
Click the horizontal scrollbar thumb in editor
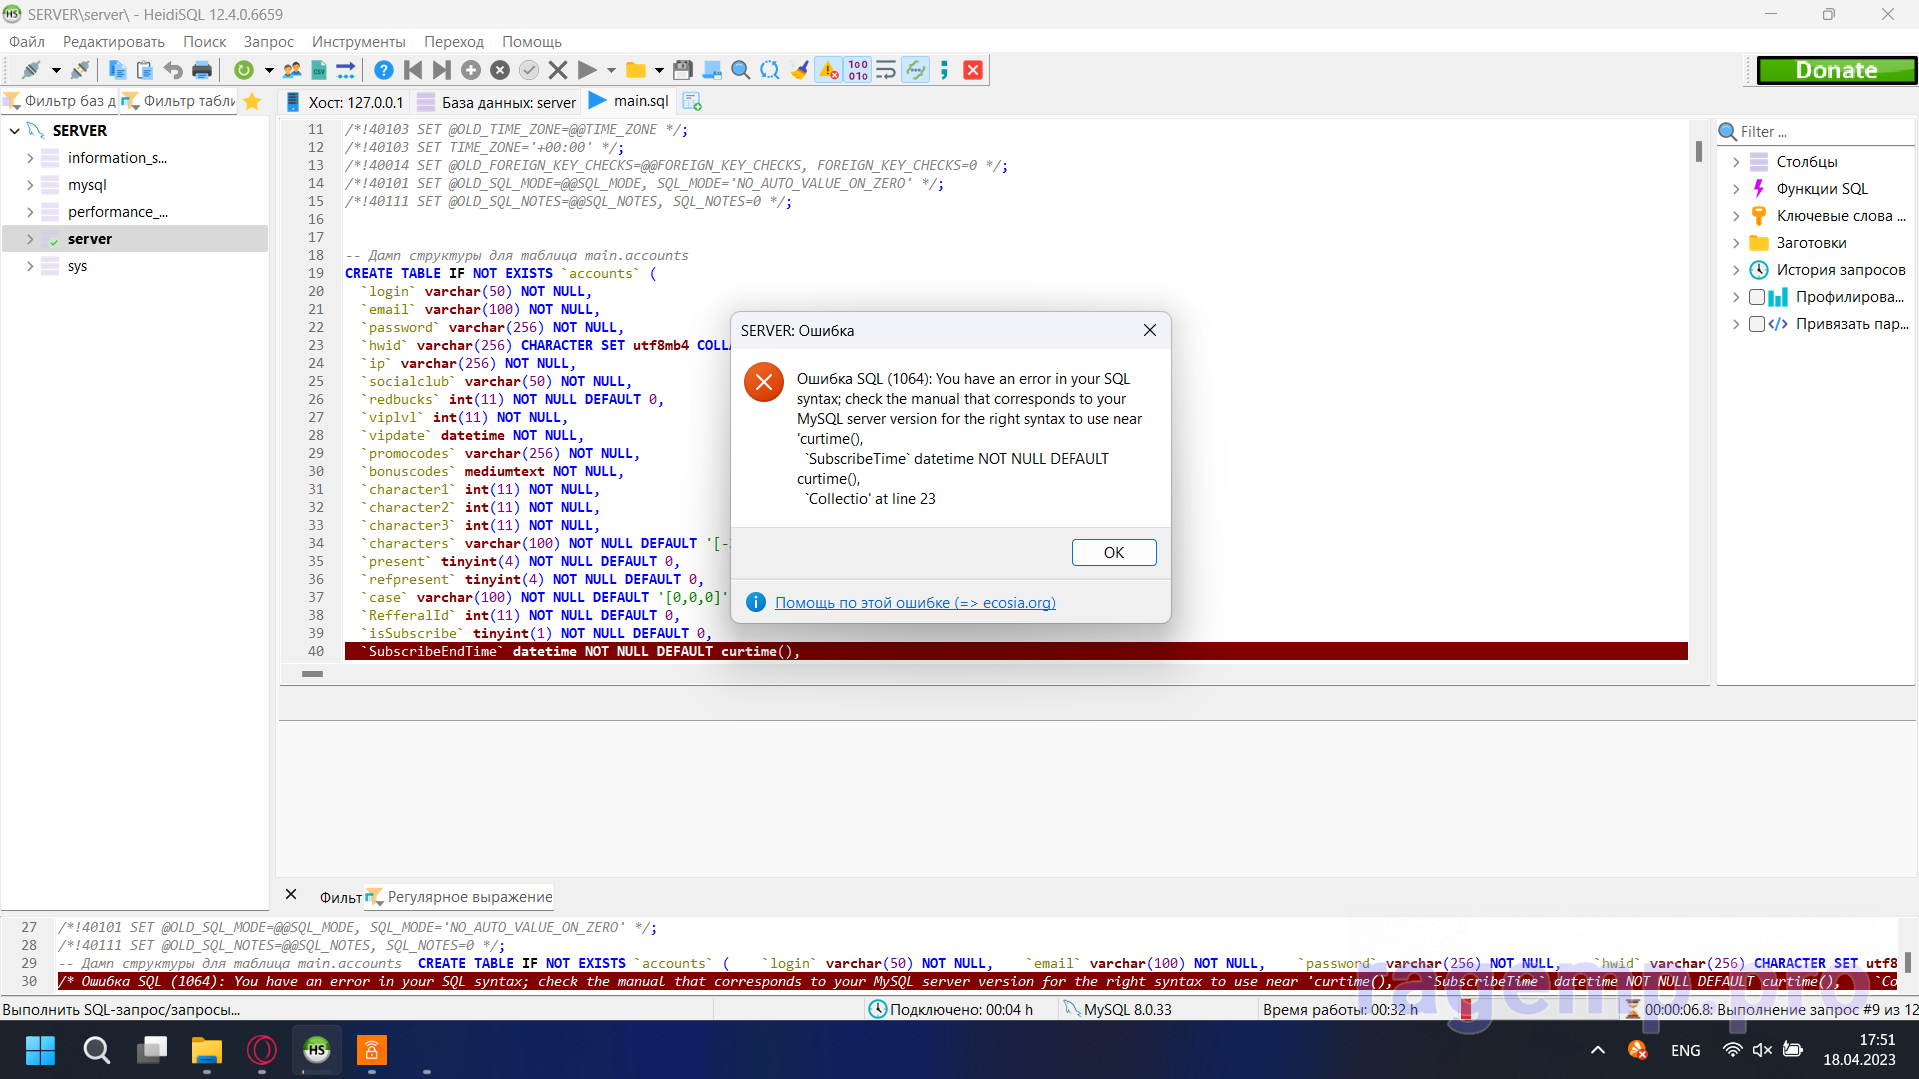pyautogui.click(x=312, y=674)
